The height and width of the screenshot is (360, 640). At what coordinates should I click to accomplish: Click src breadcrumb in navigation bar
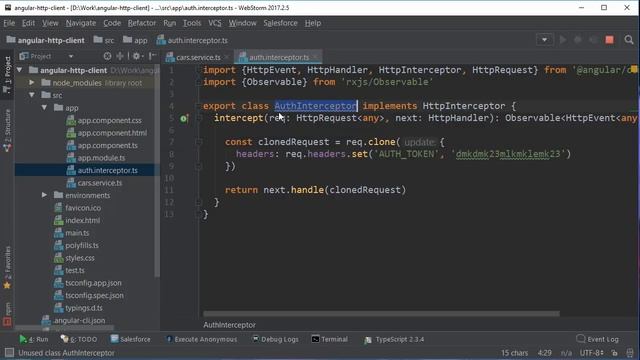click(104, 40)
